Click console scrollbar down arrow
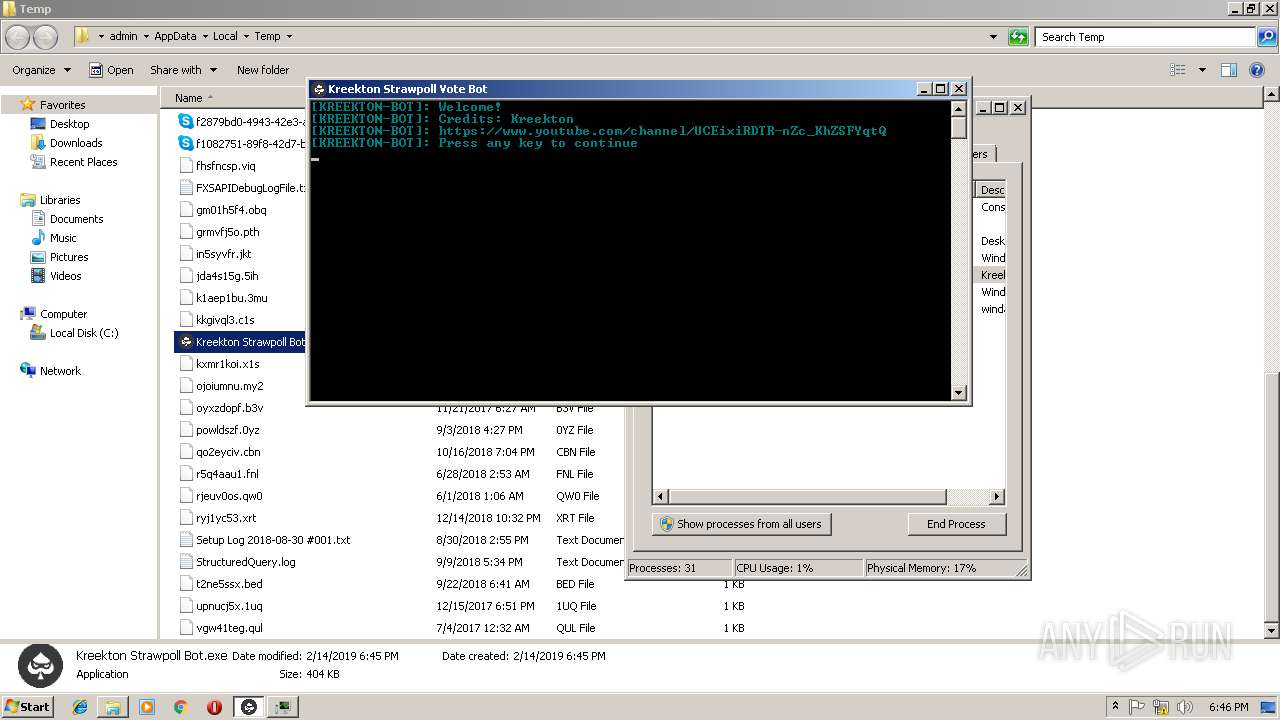1280x720 pixels. (x=959, y=393)
